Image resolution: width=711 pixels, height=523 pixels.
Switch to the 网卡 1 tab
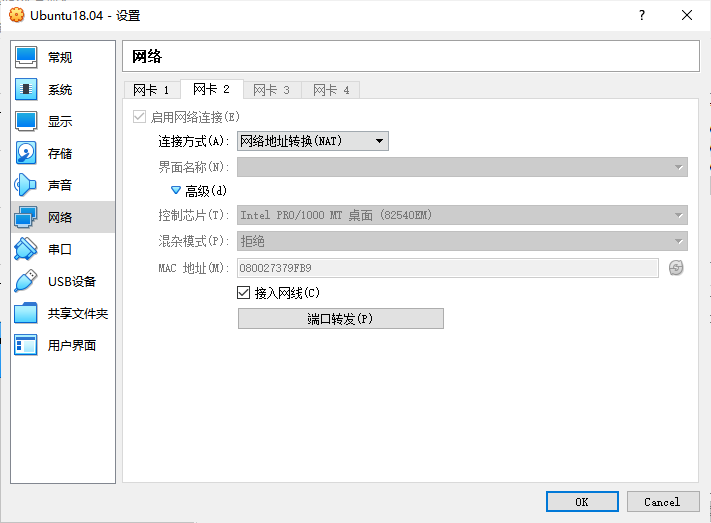pyautogui.click(x=151, y=90)
